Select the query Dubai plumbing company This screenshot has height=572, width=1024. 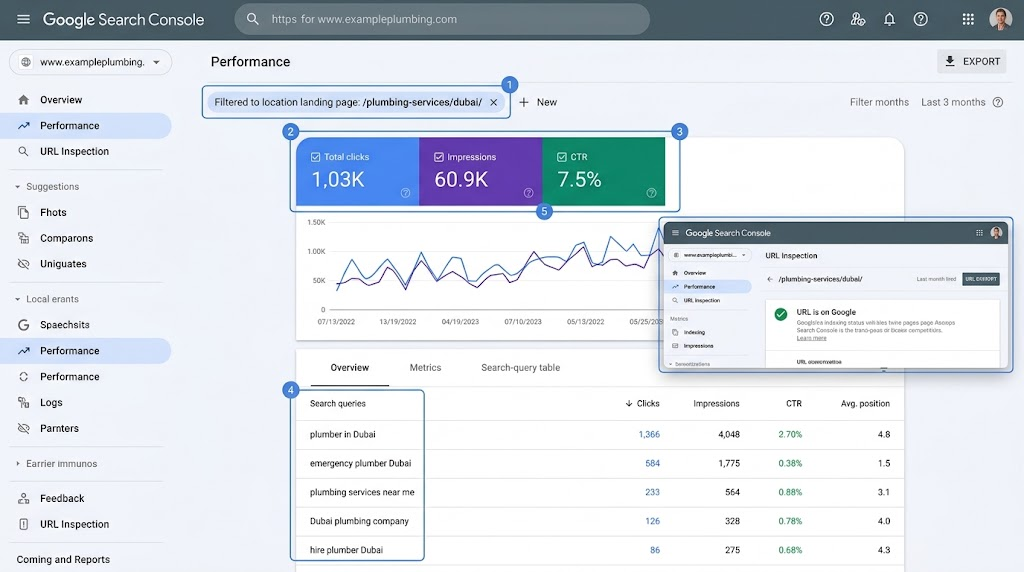(x=359, y=521)
